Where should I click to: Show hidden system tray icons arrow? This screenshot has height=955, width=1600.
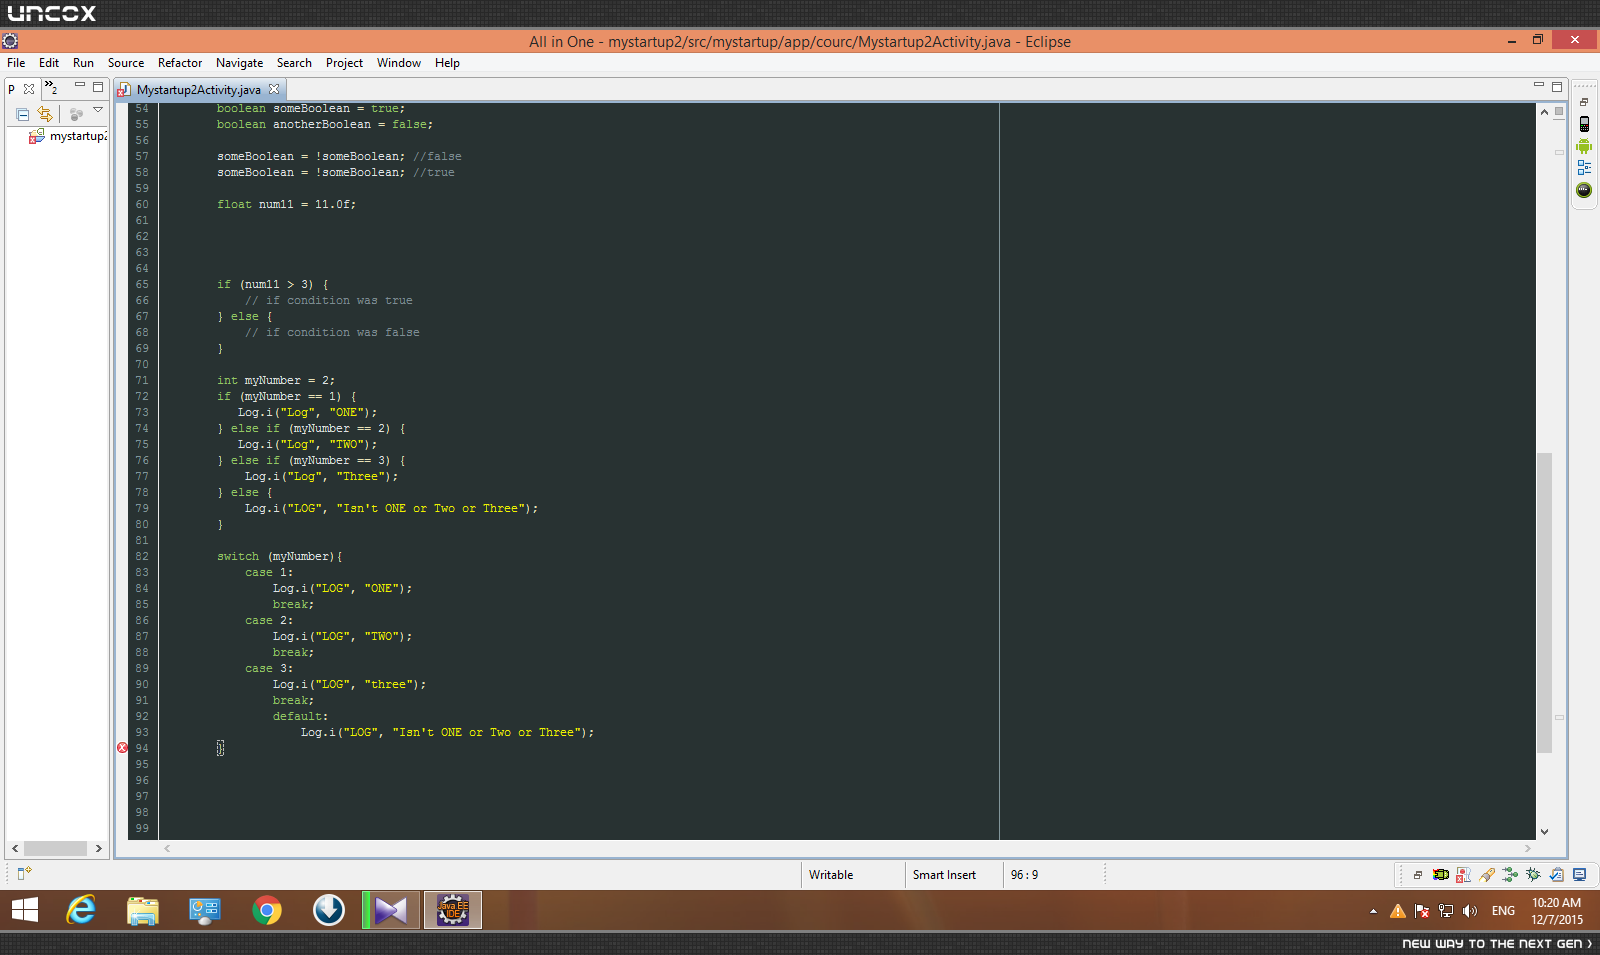coord(1373,911)
